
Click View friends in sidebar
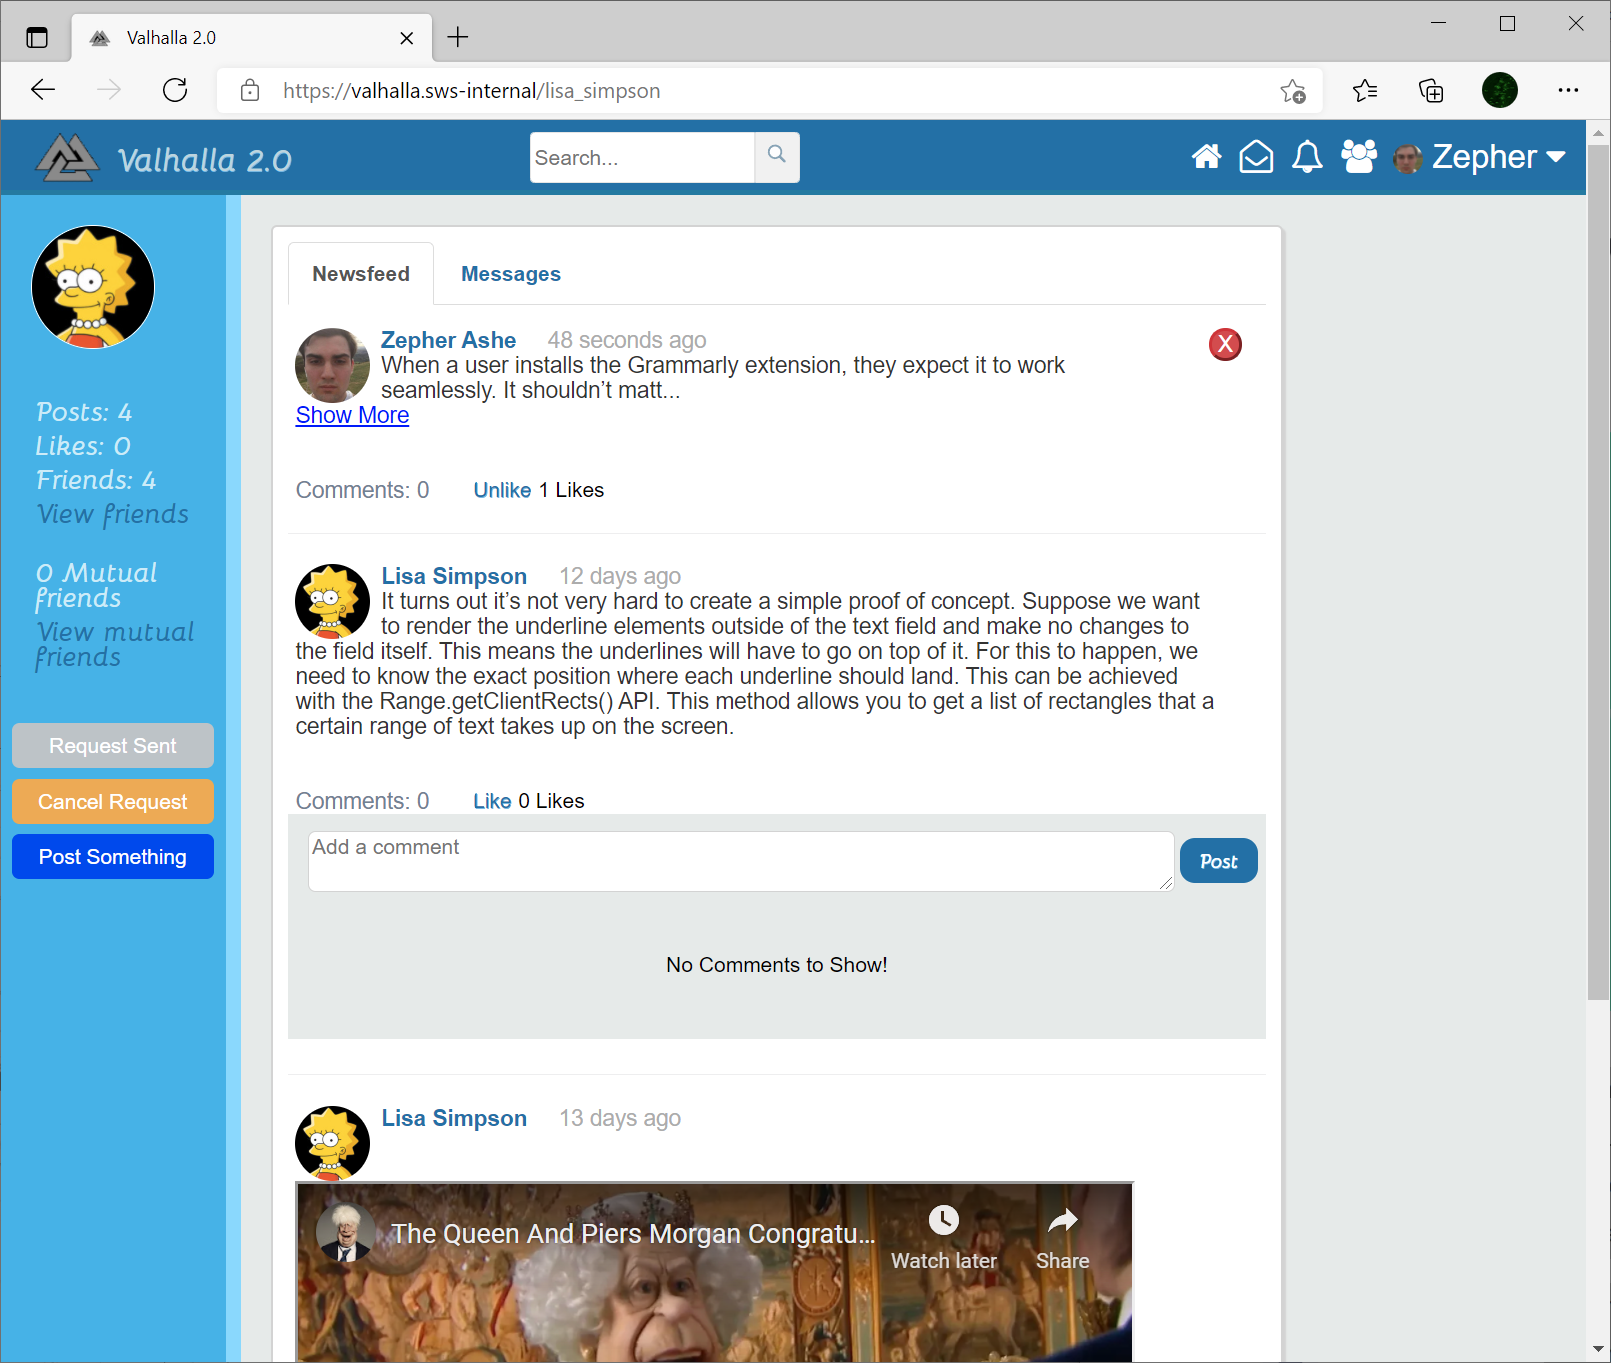[112, 514]
